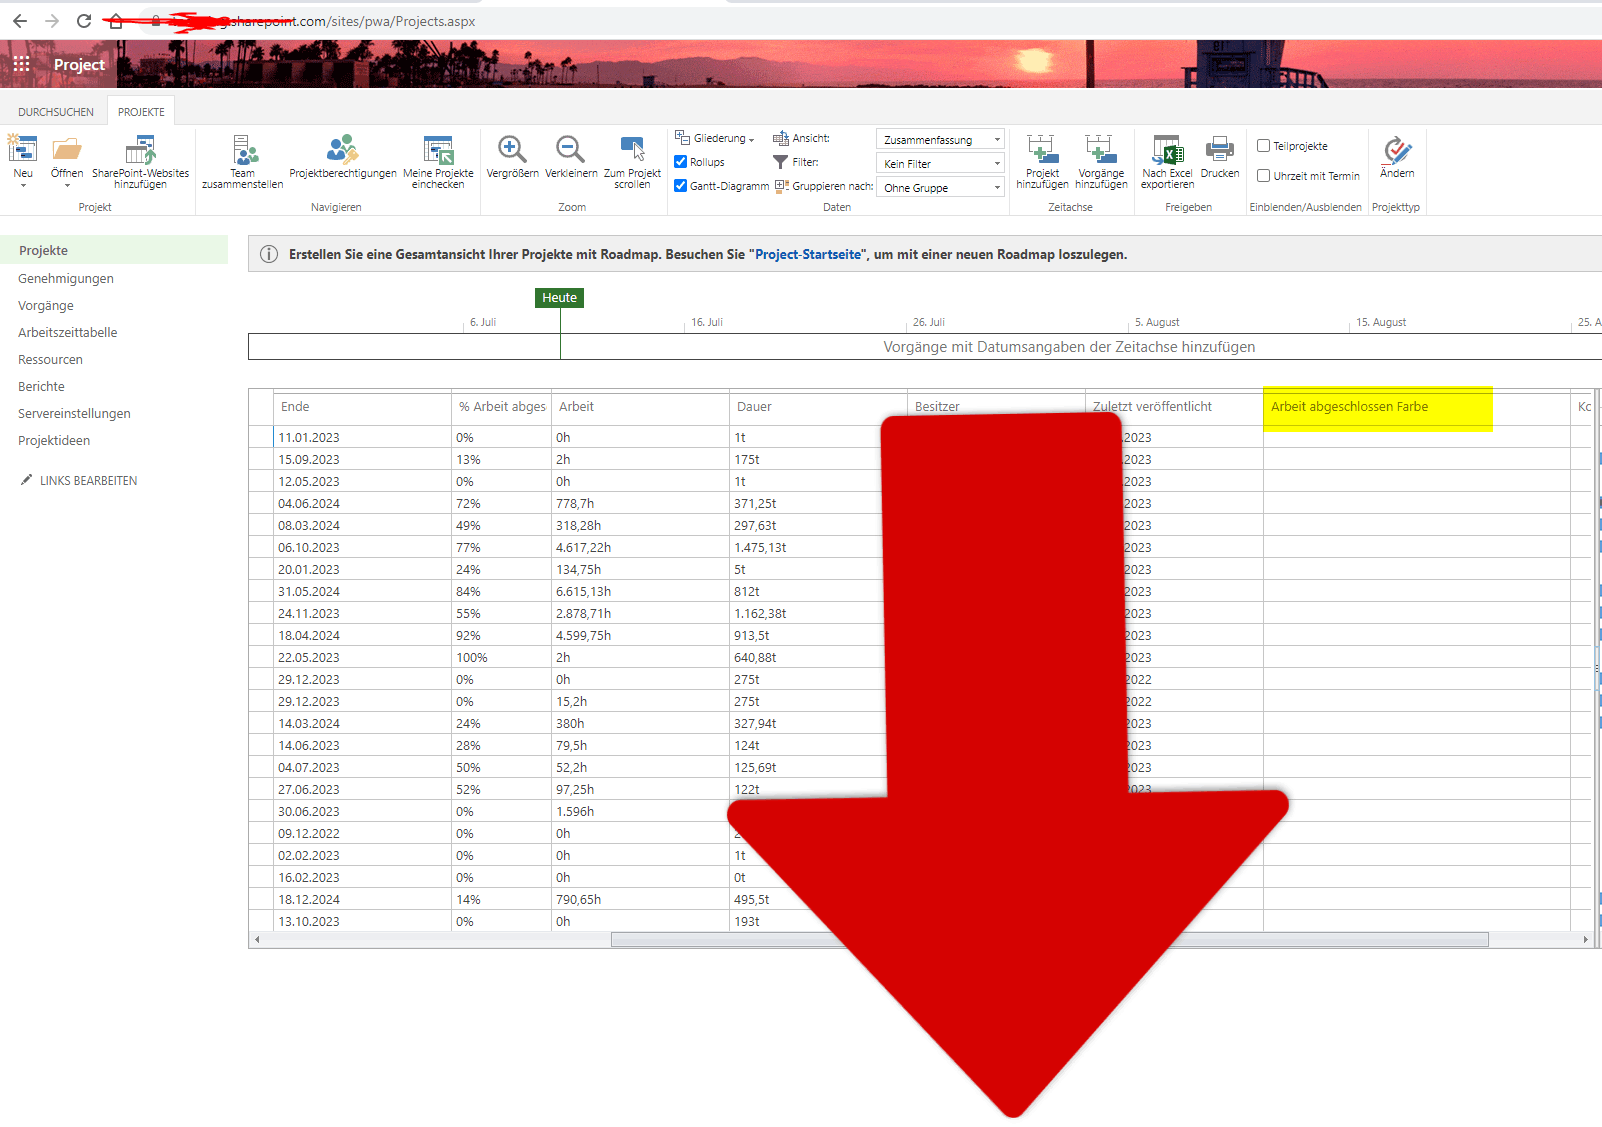The height and width of the screenshot is (1127, 1602).
Task: Open the app launcher grid
Action: 22,64
